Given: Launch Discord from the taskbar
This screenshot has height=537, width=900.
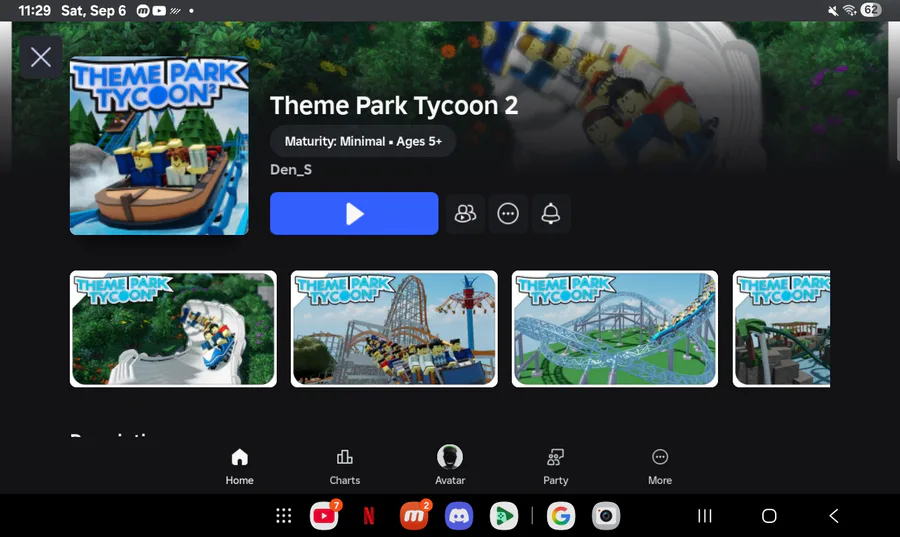Looking at the screenshot, I should pos(459,516).
